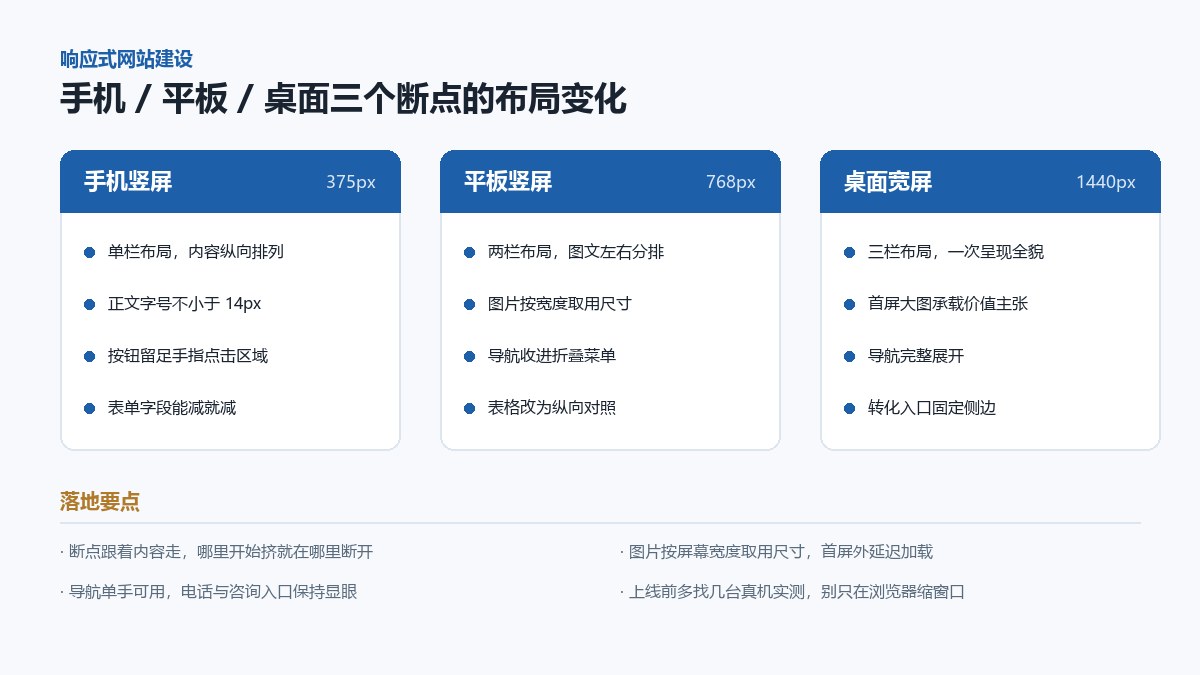Click the line 三栏布局，一次呈现全貌

(956, 252)
